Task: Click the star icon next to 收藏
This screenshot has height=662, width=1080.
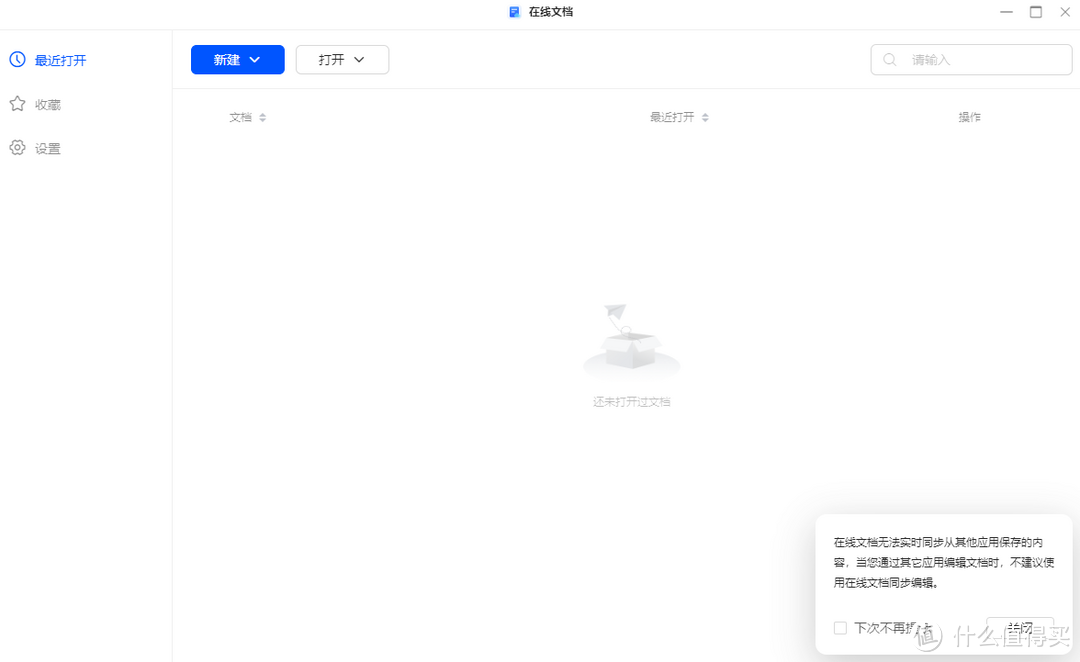Action: [16, 103]
